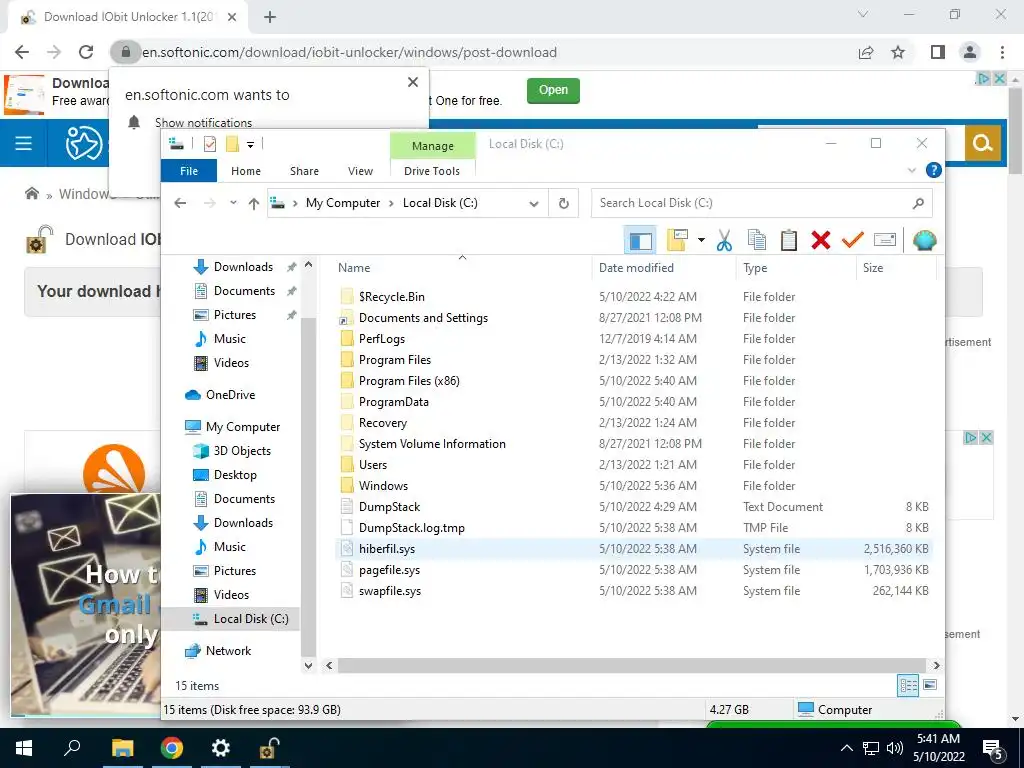Open the folder options toolbar icon
The width and height of the screenshot is (1024, 768).
(677, 240)
